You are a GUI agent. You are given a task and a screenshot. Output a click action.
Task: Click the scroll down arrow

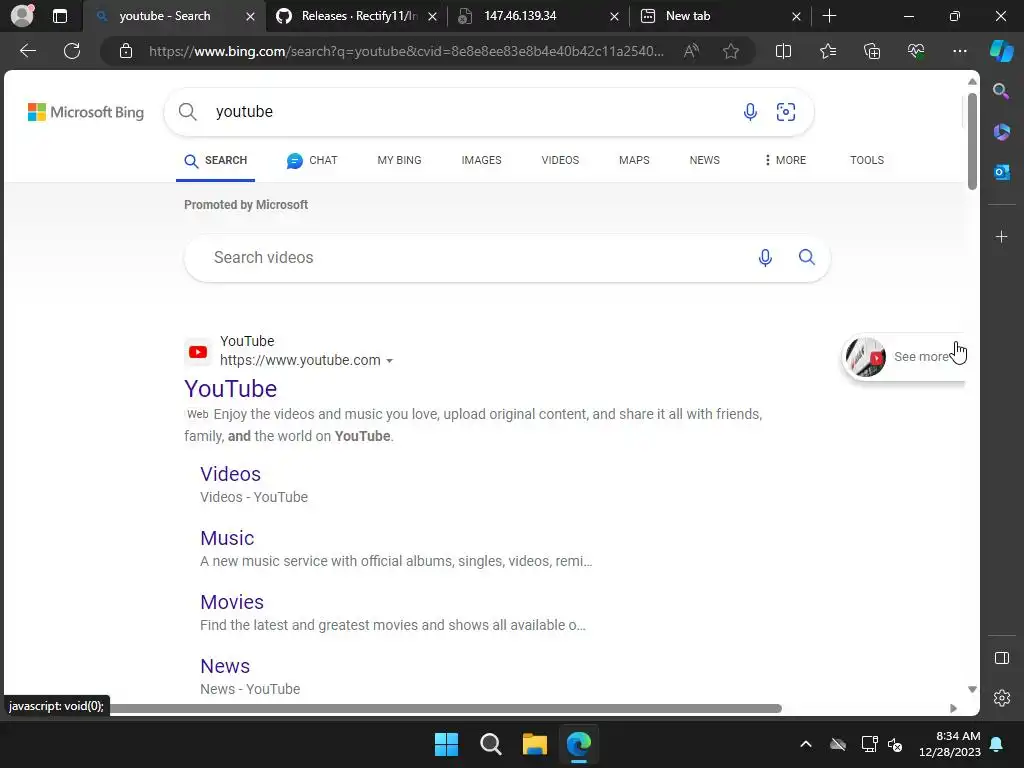pyautogui.click(x=972, y=690)
